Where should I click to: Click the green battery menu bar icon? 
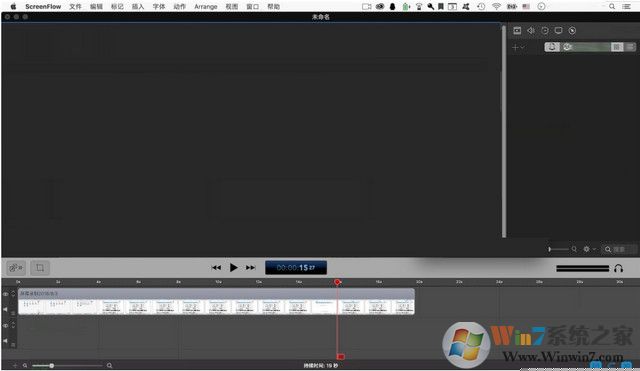click(406, 7)
